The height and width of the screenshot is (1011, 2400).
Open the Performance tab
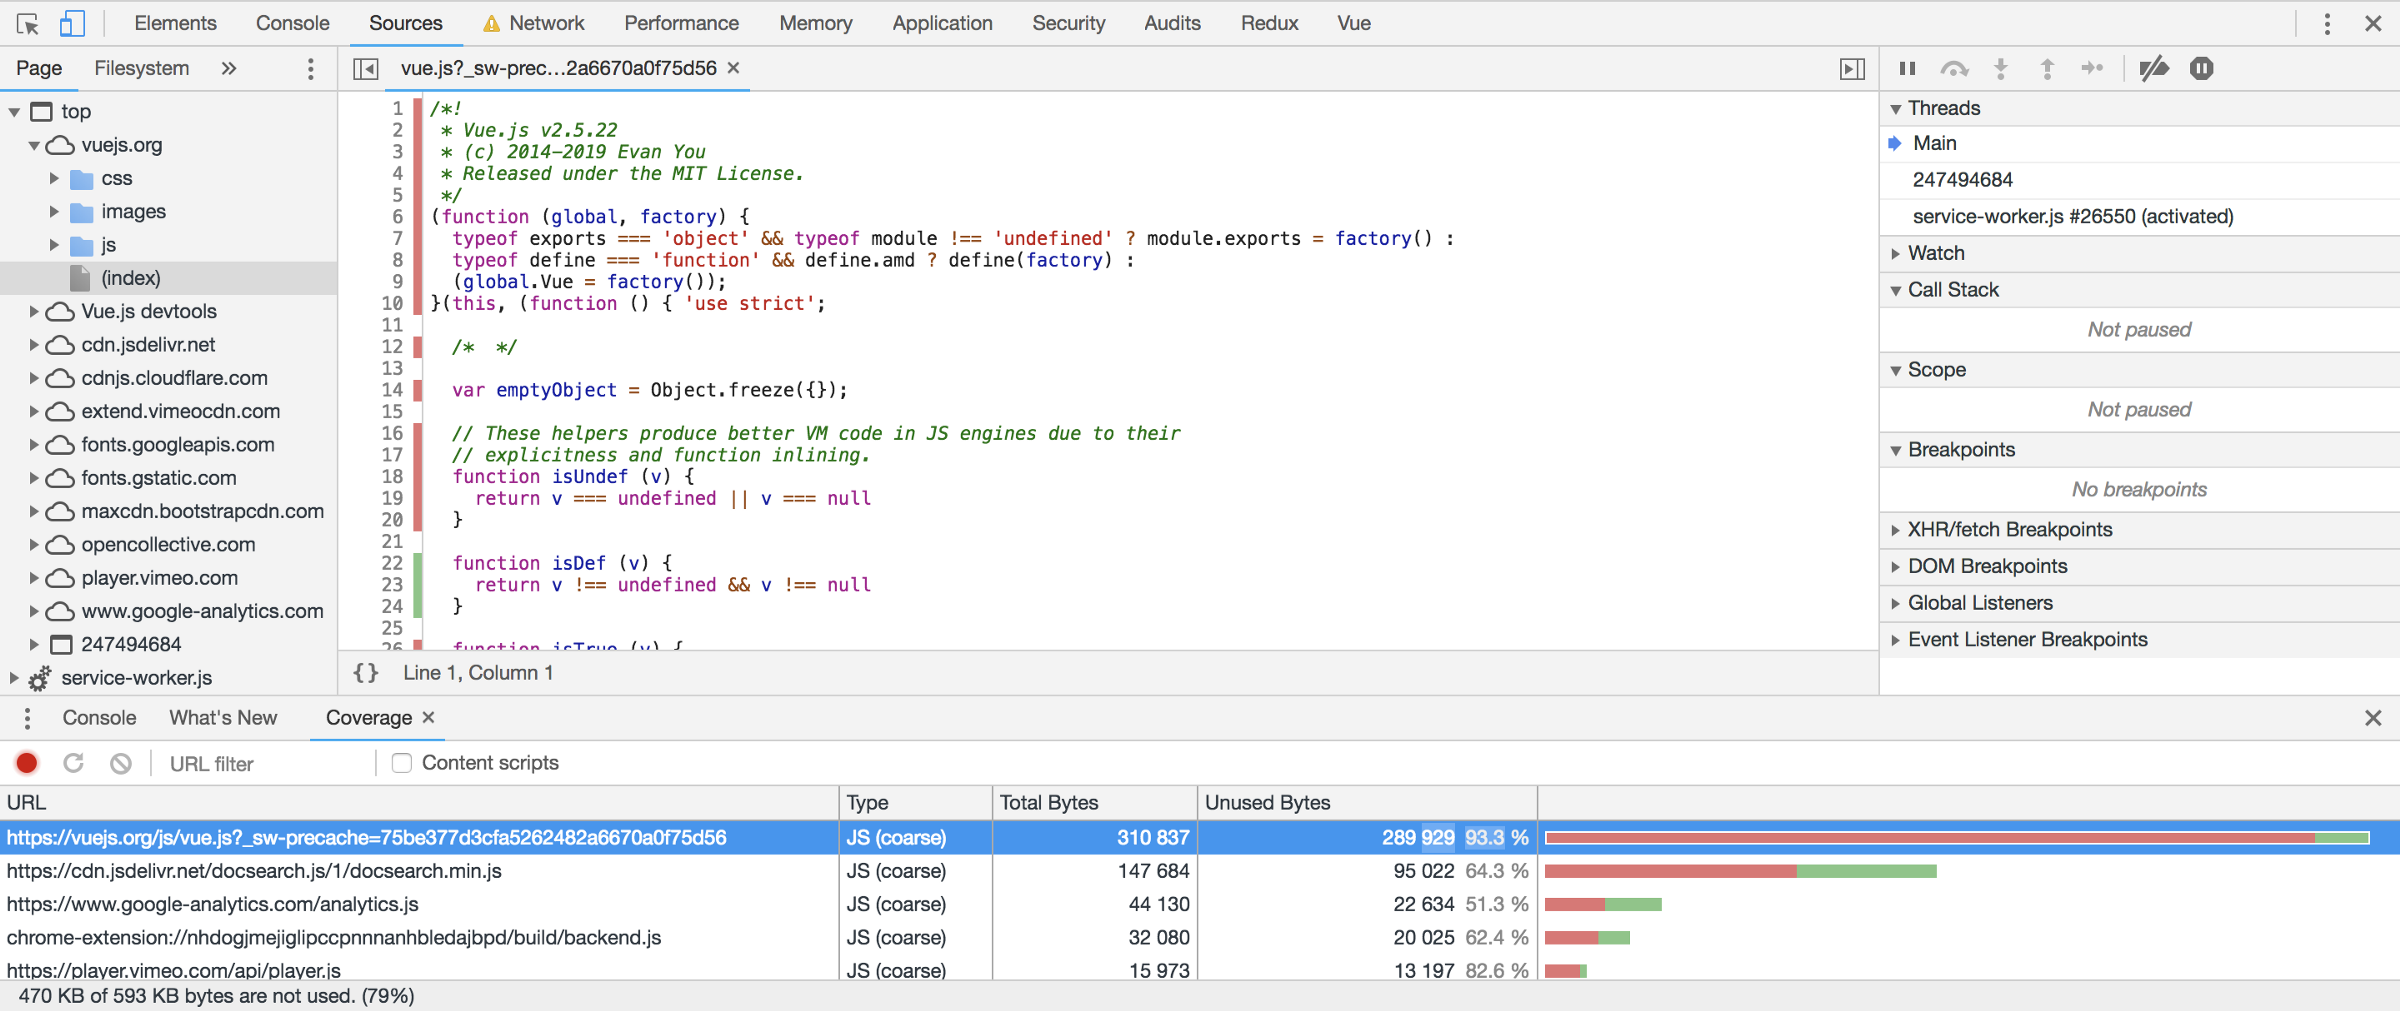(x=681, y=23)
